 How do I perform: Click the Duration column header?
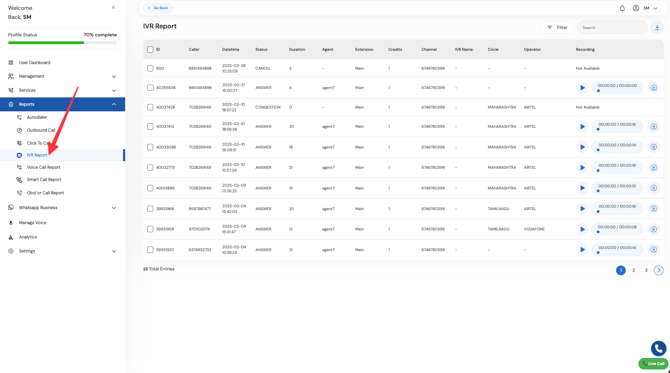[297, 50]
